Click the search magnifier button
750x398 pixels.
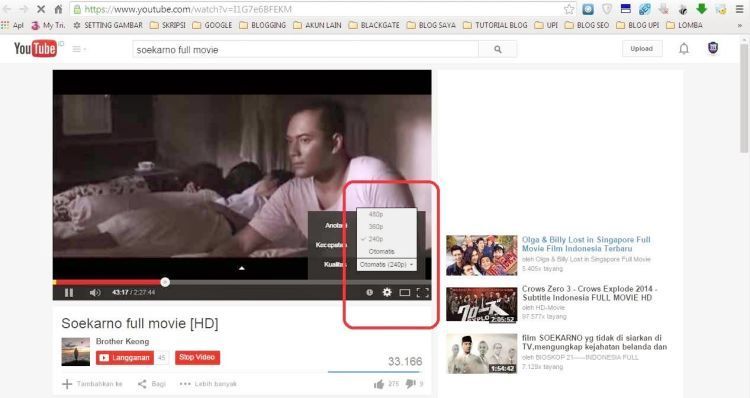[x=498, y=49]
